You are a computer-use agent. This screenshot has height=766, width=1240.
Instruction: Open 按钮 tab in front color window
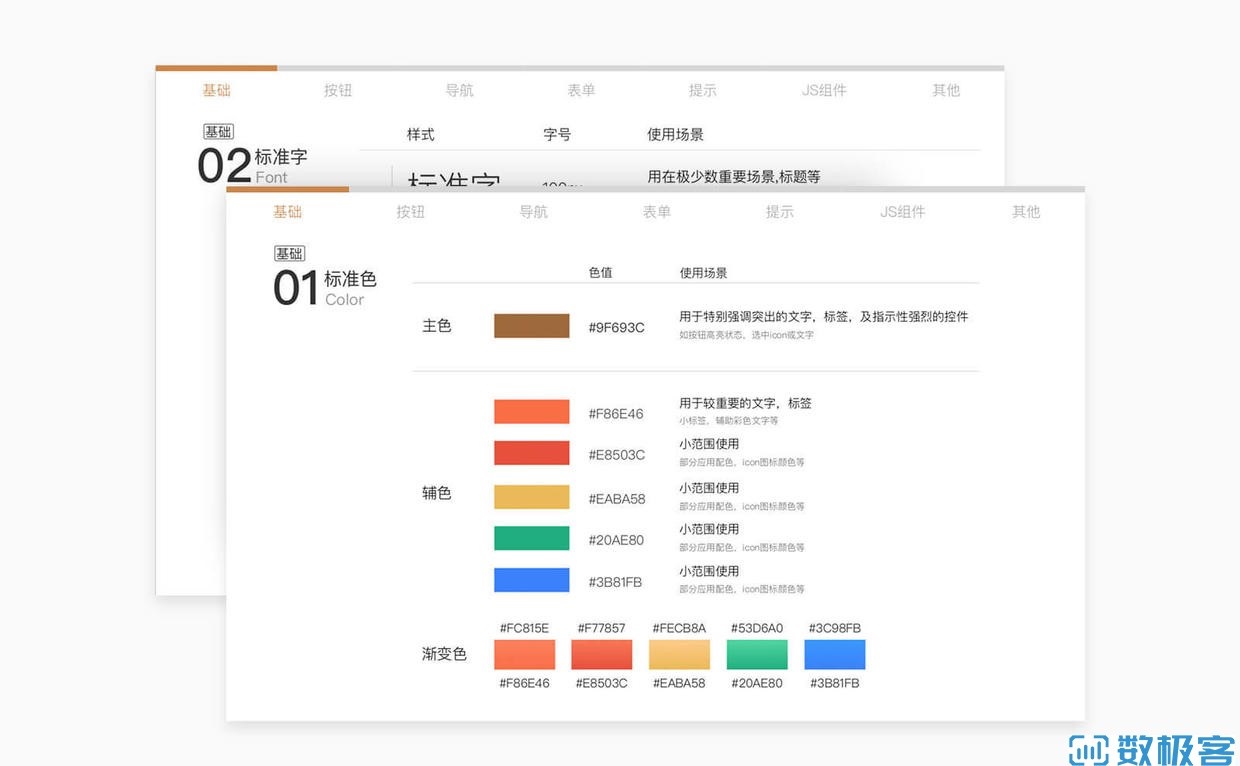pyautogui.click(x=410, y=212)
